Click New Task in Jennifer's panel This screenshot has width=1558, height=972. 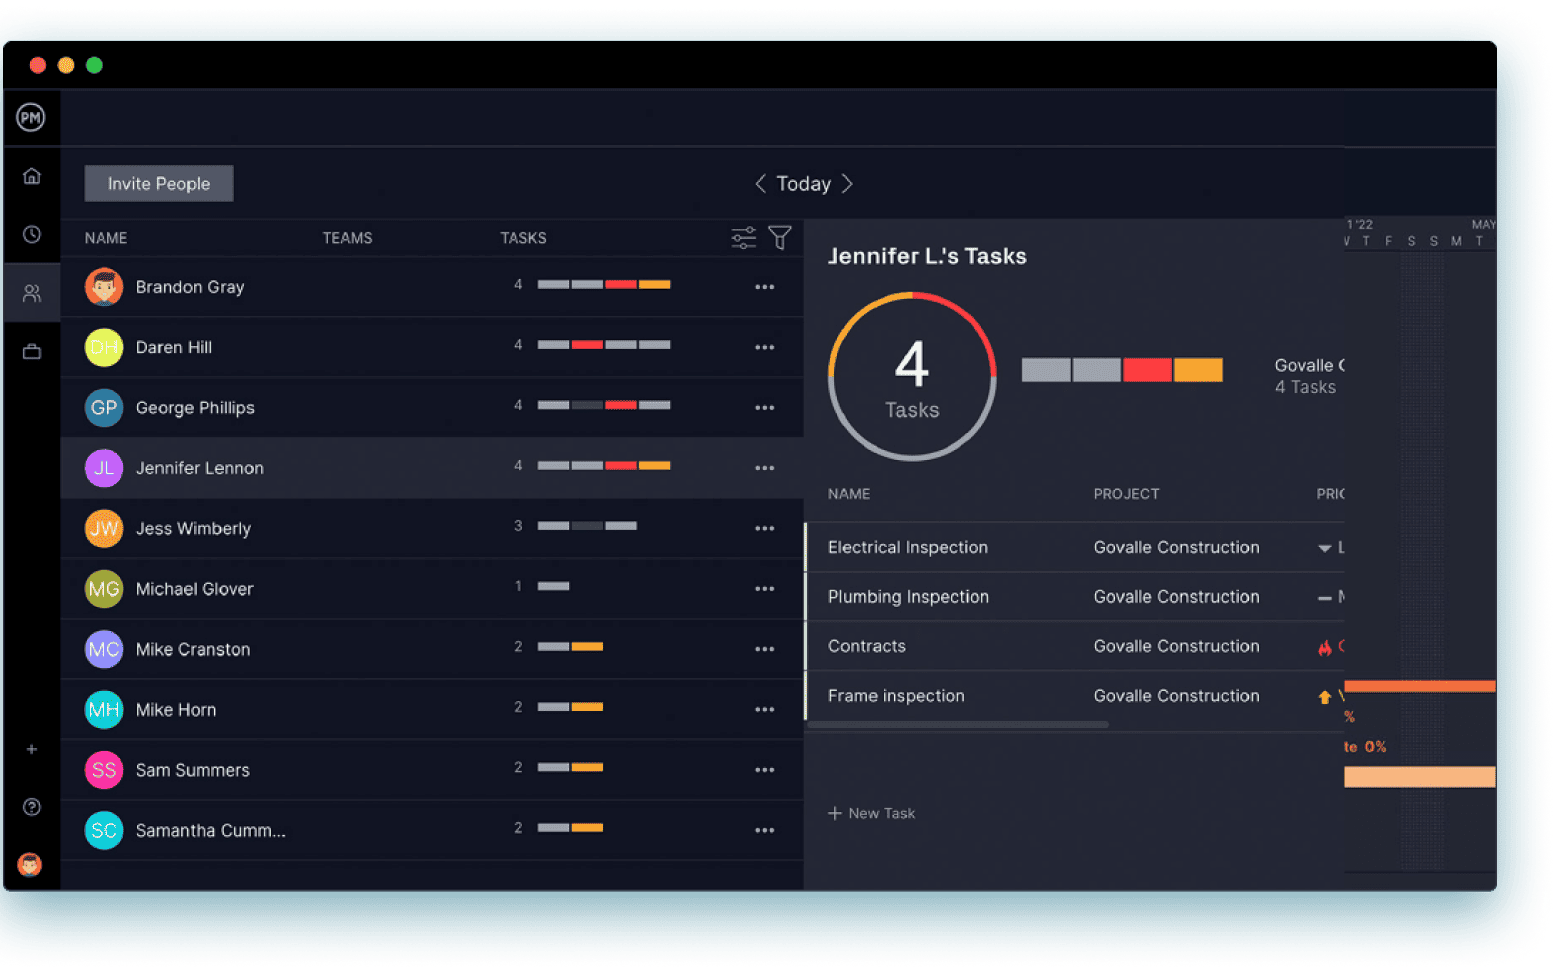click(871, 813)
